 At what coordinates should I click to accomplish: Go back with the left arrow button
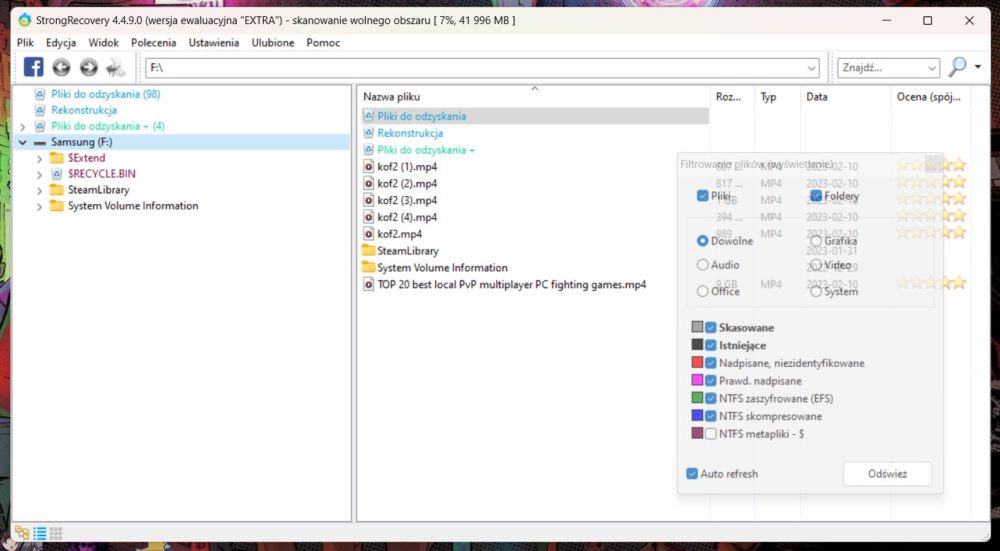tap(61, 67)
